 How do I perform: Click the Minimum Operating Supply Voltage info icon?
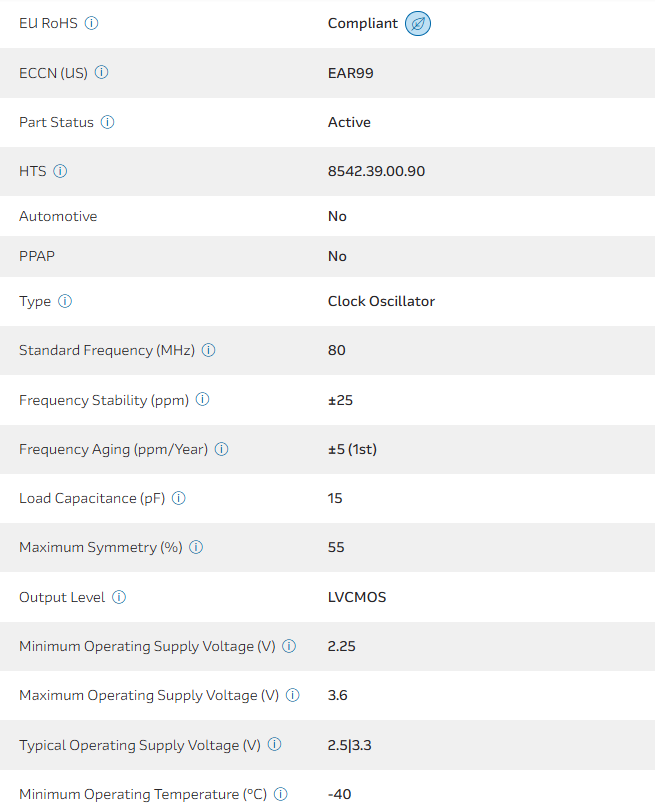[x=289, y=646]
